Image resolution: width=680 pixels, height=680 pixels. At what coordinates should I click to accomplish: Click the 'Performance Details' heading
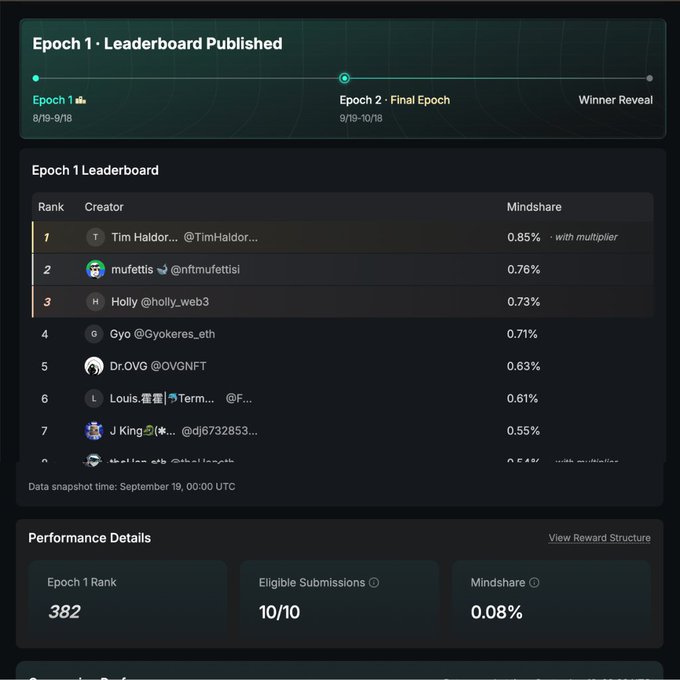90,538
